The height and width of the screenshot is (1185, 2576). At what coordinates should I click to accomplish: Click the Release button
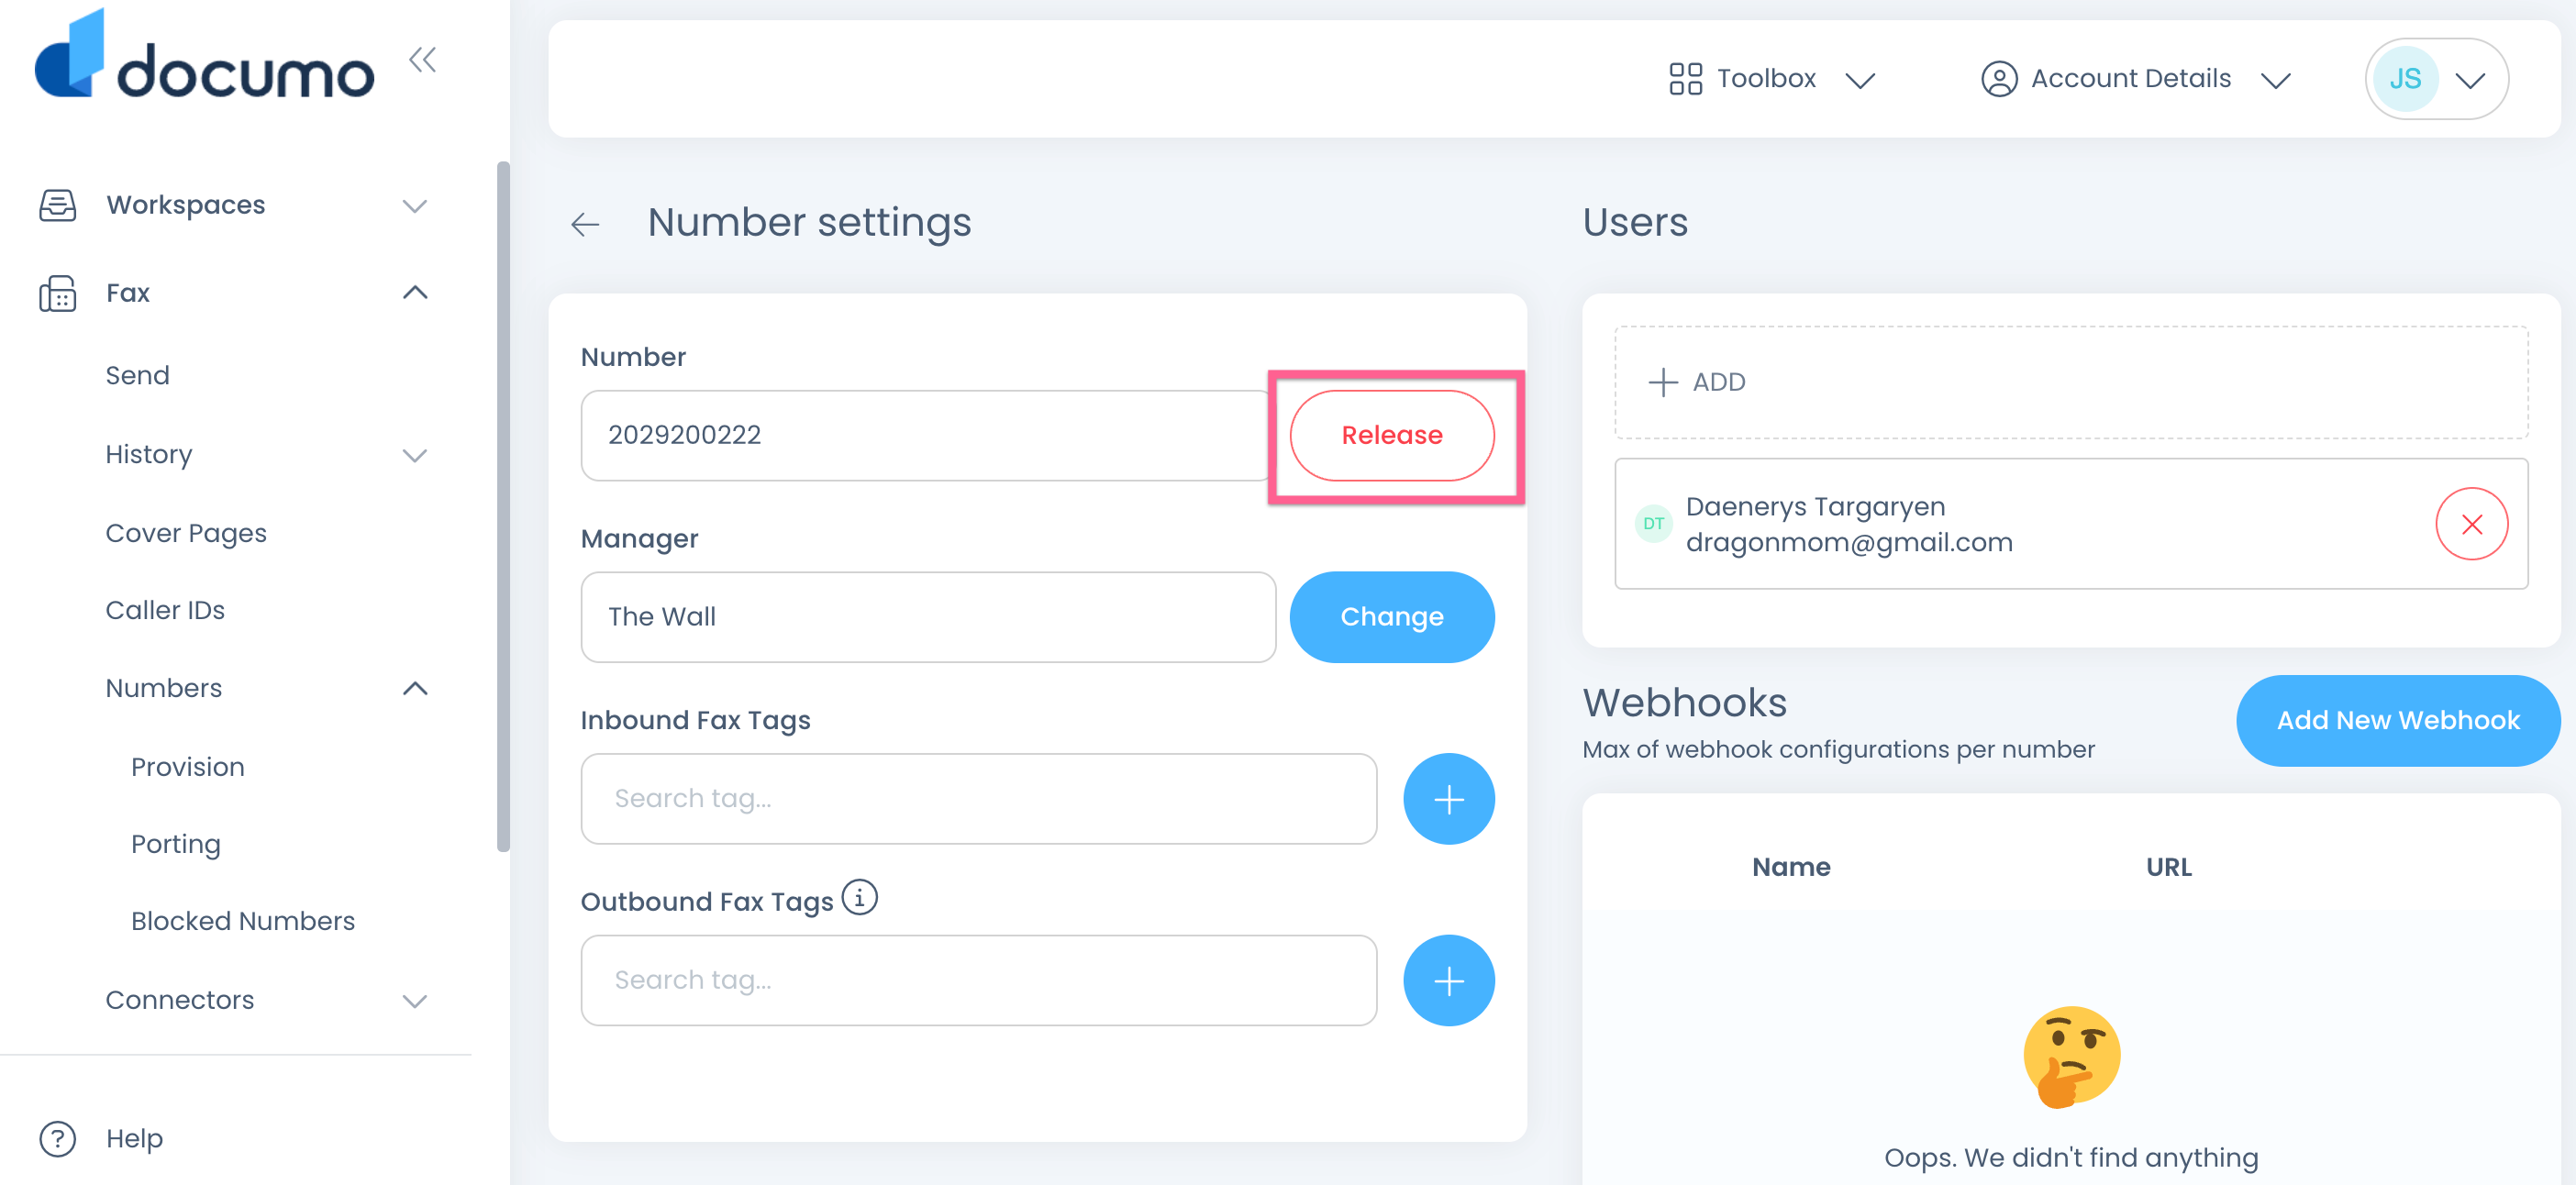(1391, 436)
